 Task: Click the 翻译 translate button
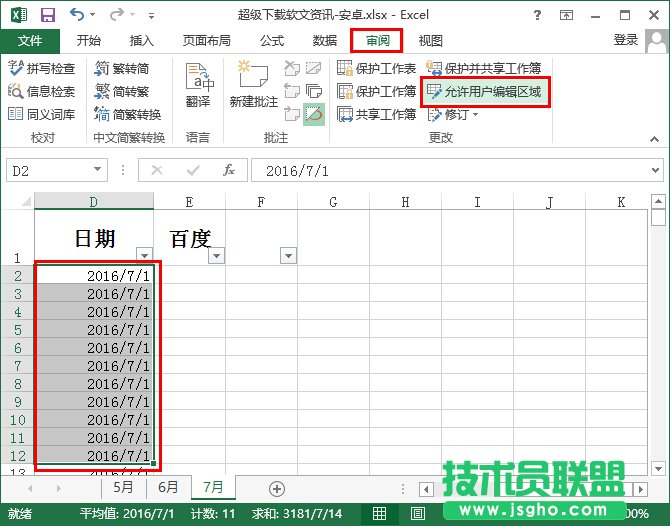198,85
